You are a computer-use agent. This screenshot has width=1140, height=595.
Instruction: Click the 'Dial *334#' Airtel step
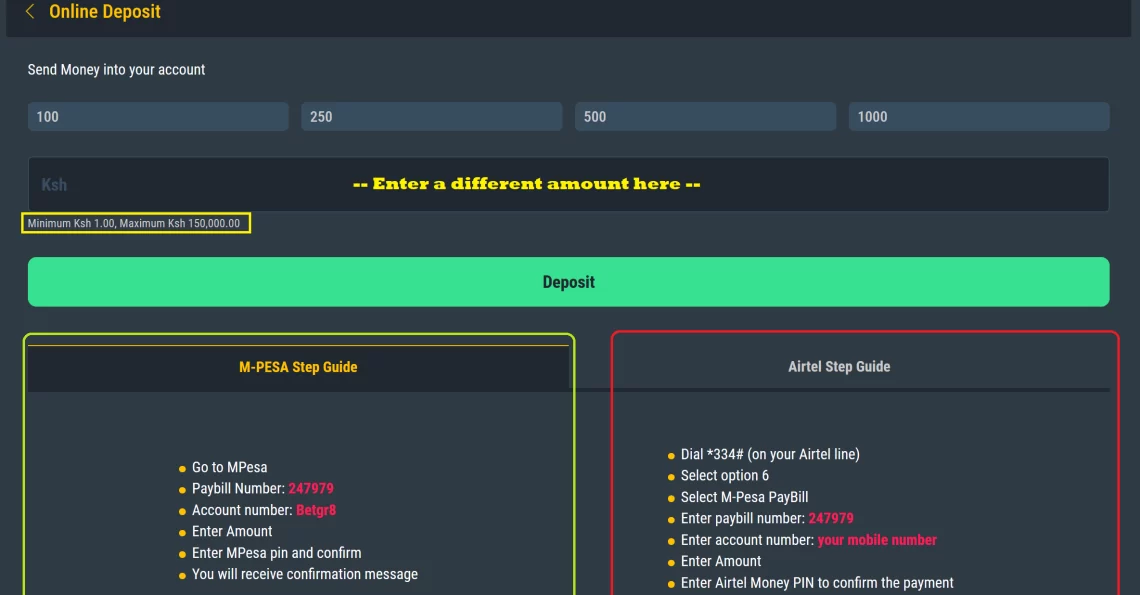[770, 455]
